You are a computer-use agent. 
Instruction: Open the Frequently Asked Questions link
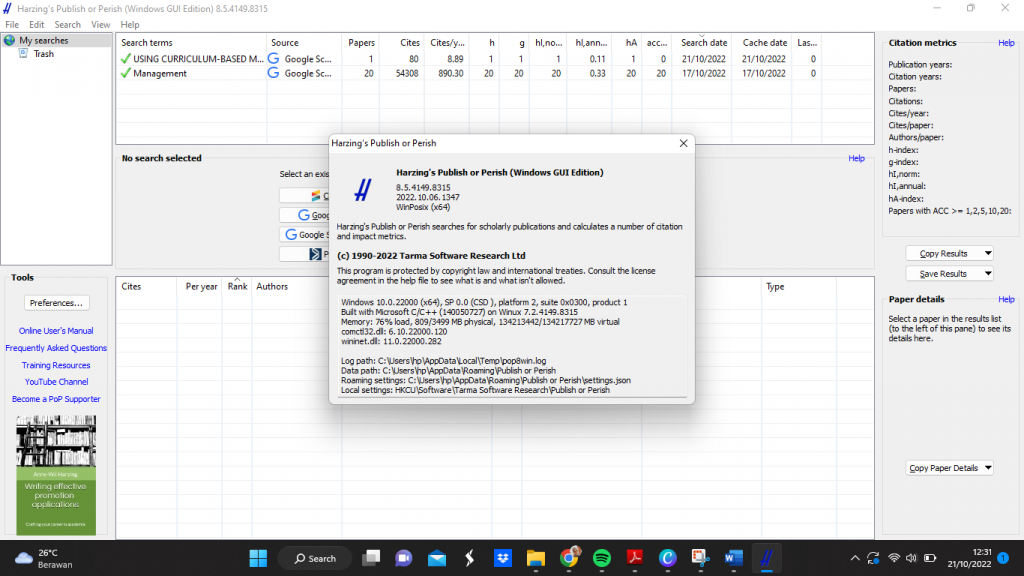click(x=56, y=348)
